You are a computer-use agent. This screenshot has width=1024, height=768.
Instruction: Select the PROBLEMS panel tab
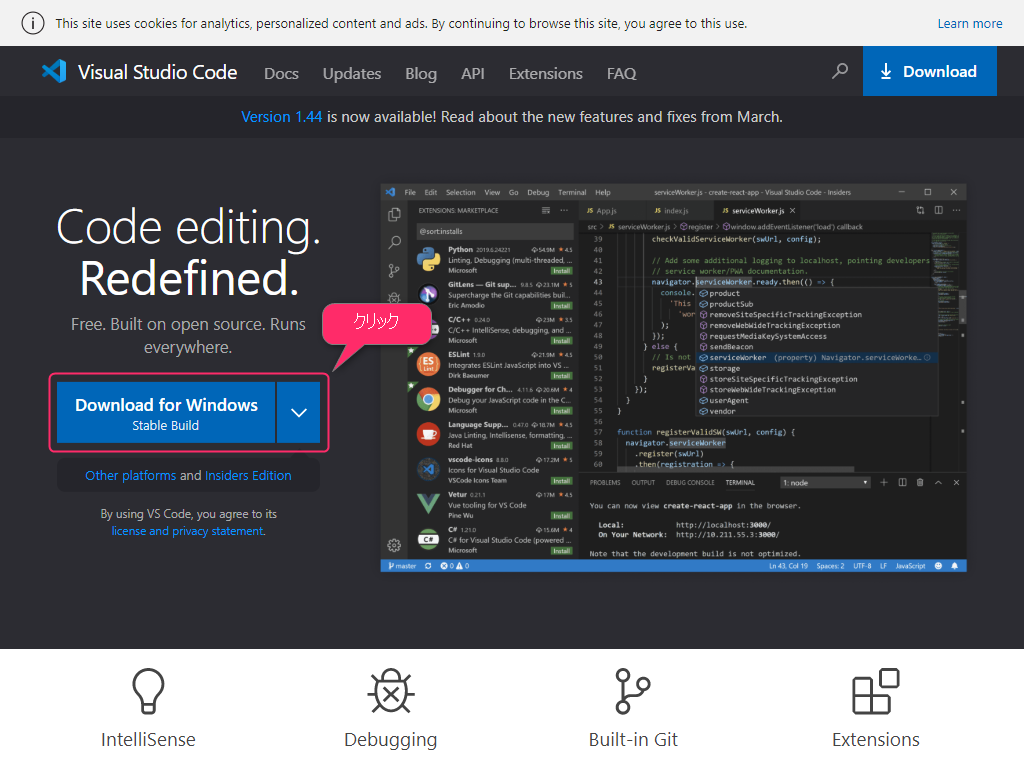pyautogui.click(x=605, y=483)
